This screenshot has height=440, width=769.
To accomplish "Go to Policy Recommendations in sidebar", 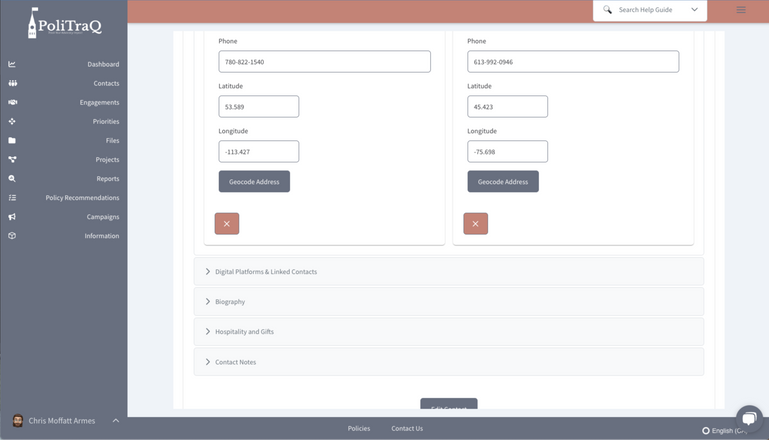I will tap(82, 198).
